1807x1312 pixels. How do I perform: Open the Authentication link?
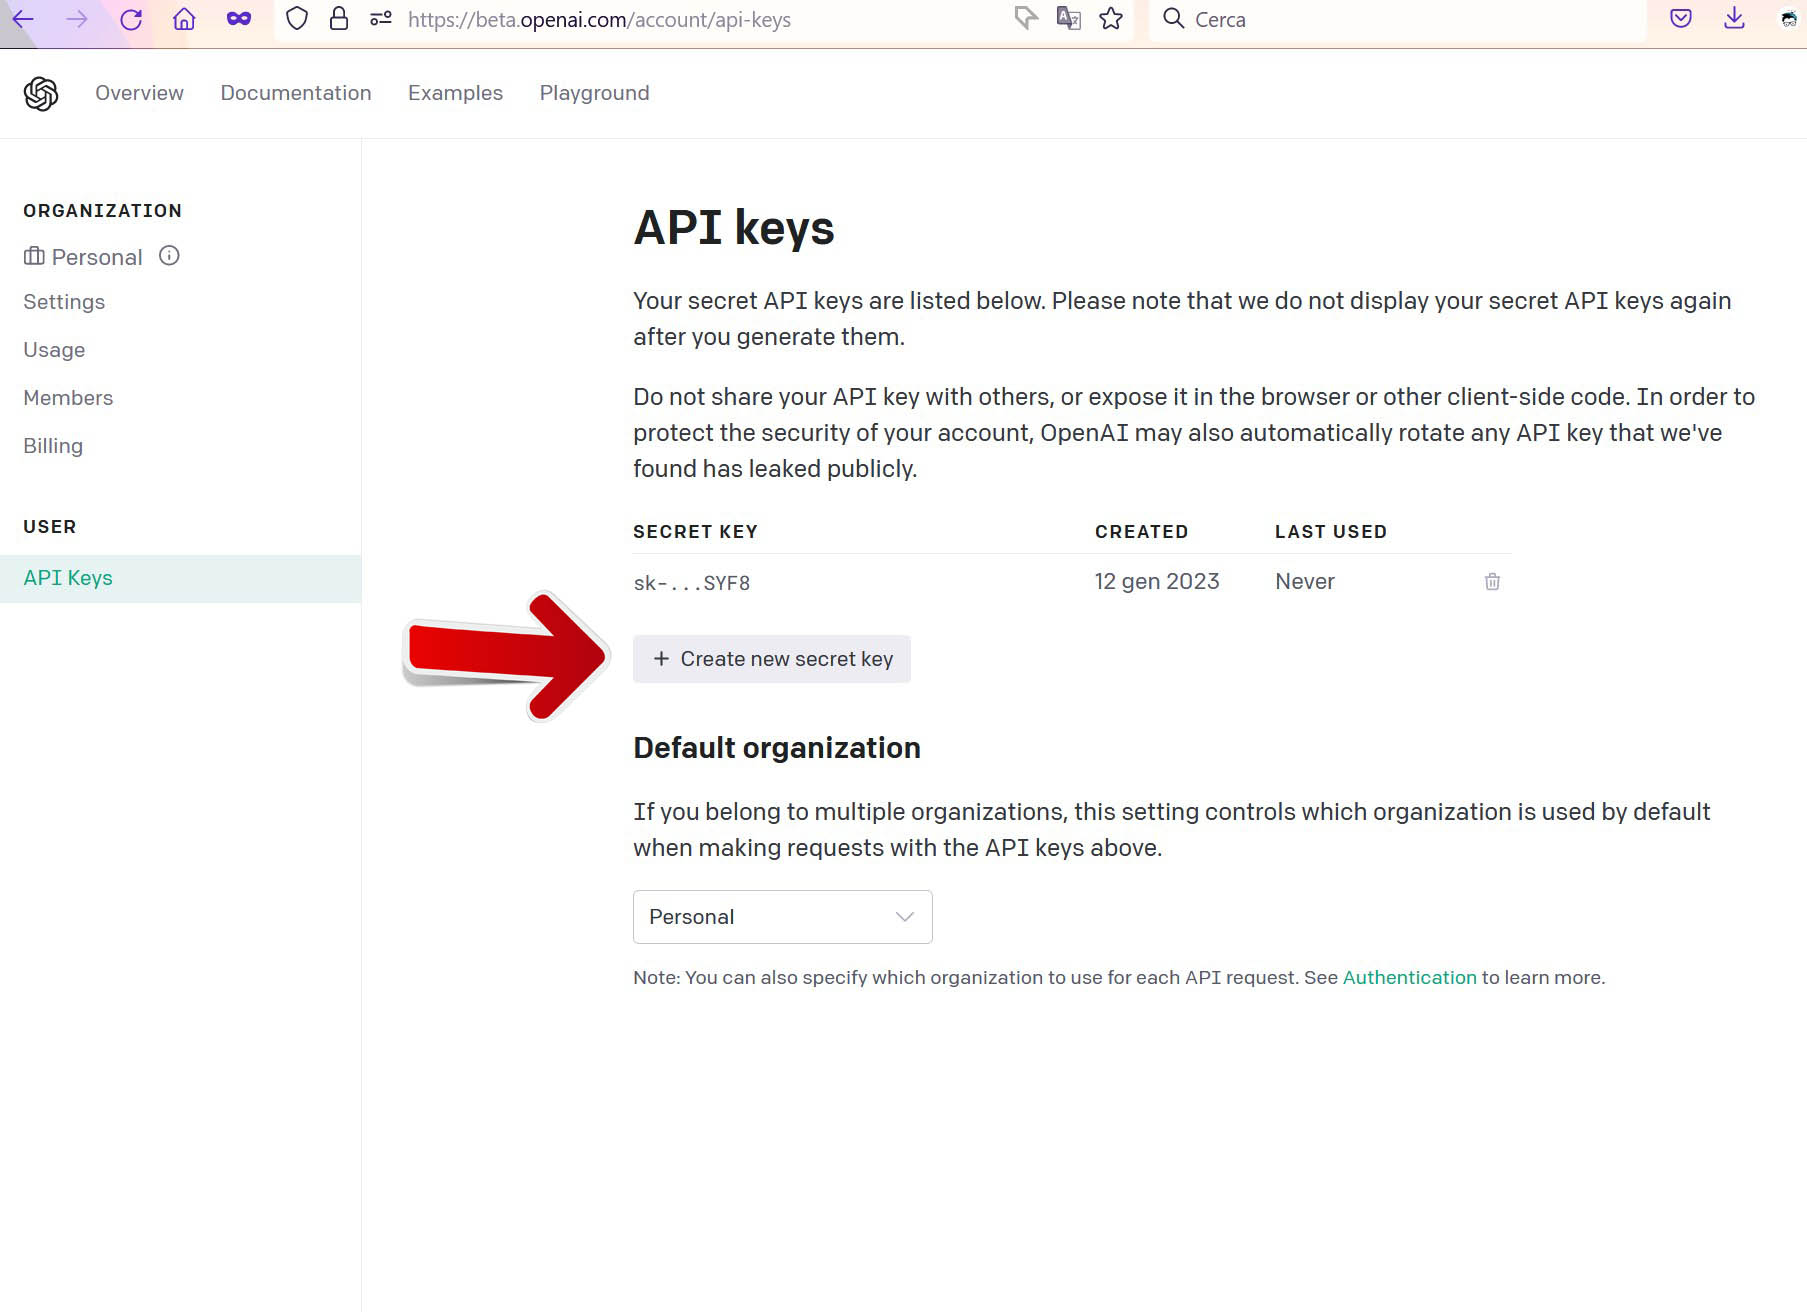pos(1410,977)
